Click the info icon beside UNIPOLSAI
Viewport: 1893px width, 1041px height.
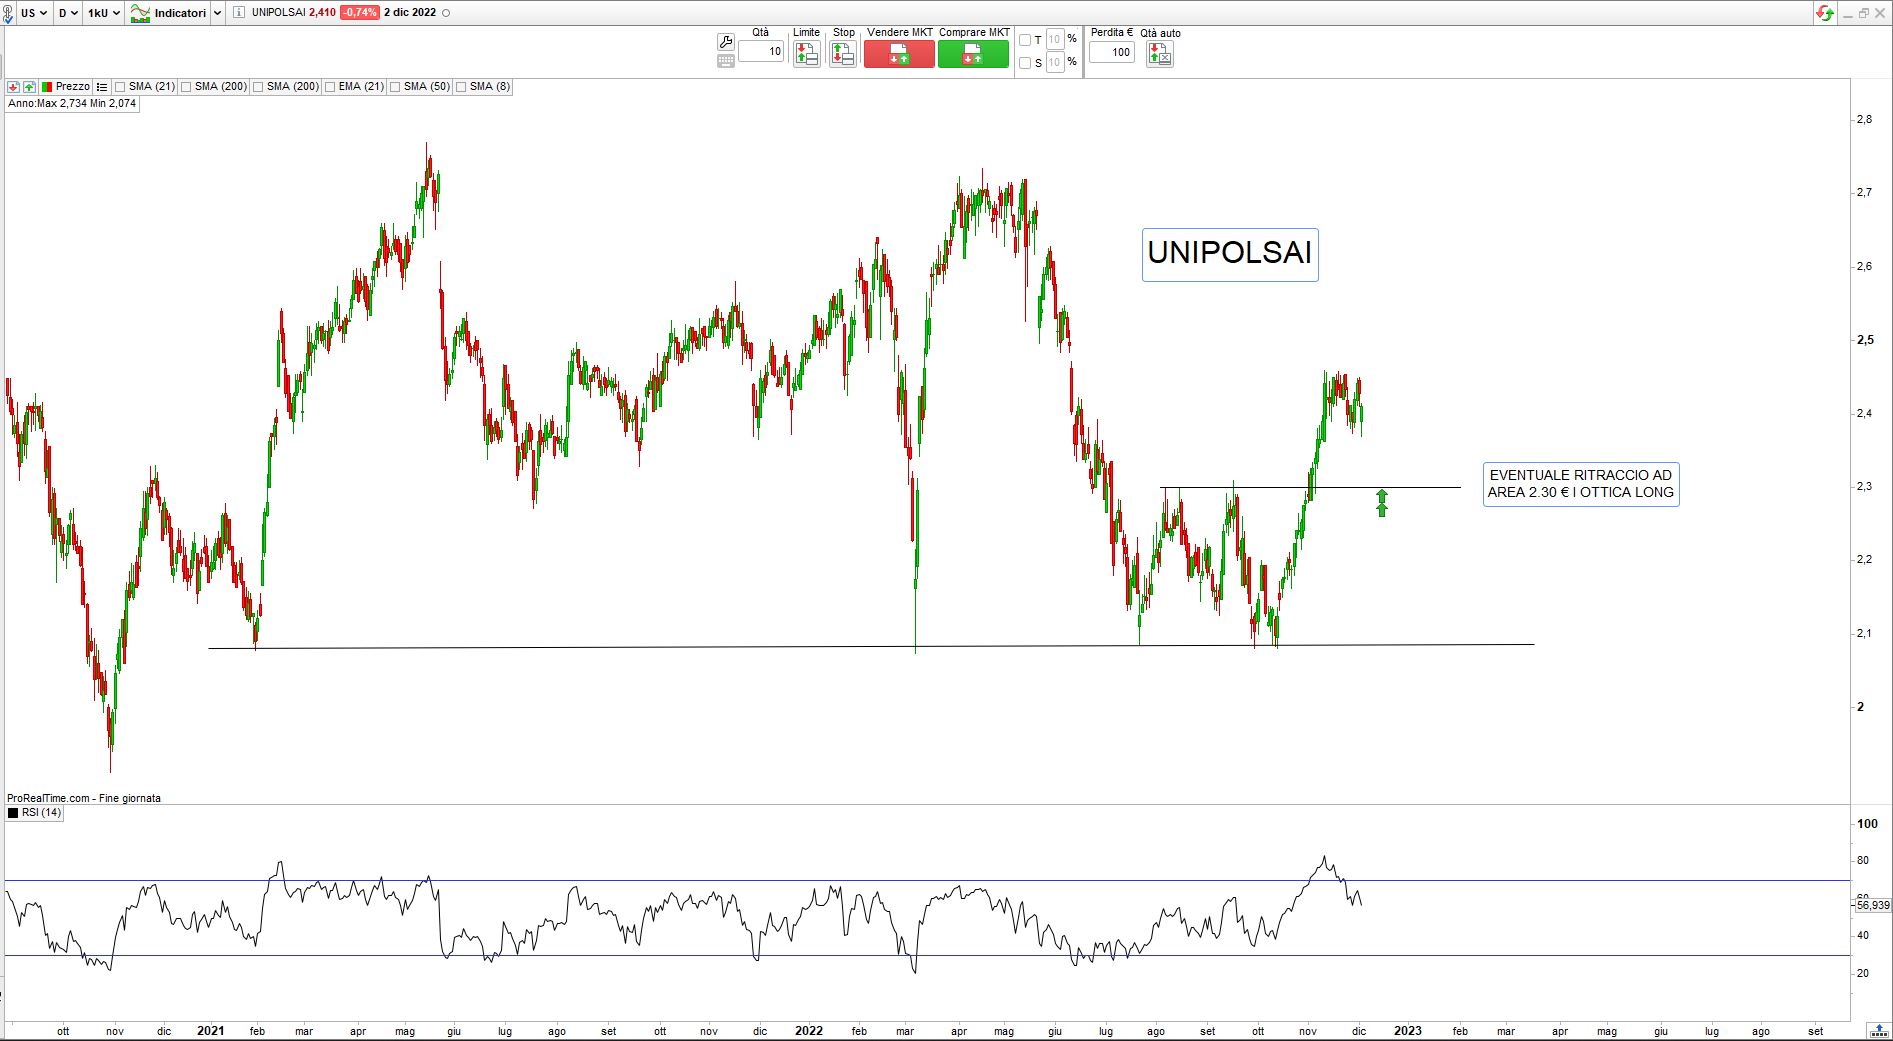click(x=238, y=13)
